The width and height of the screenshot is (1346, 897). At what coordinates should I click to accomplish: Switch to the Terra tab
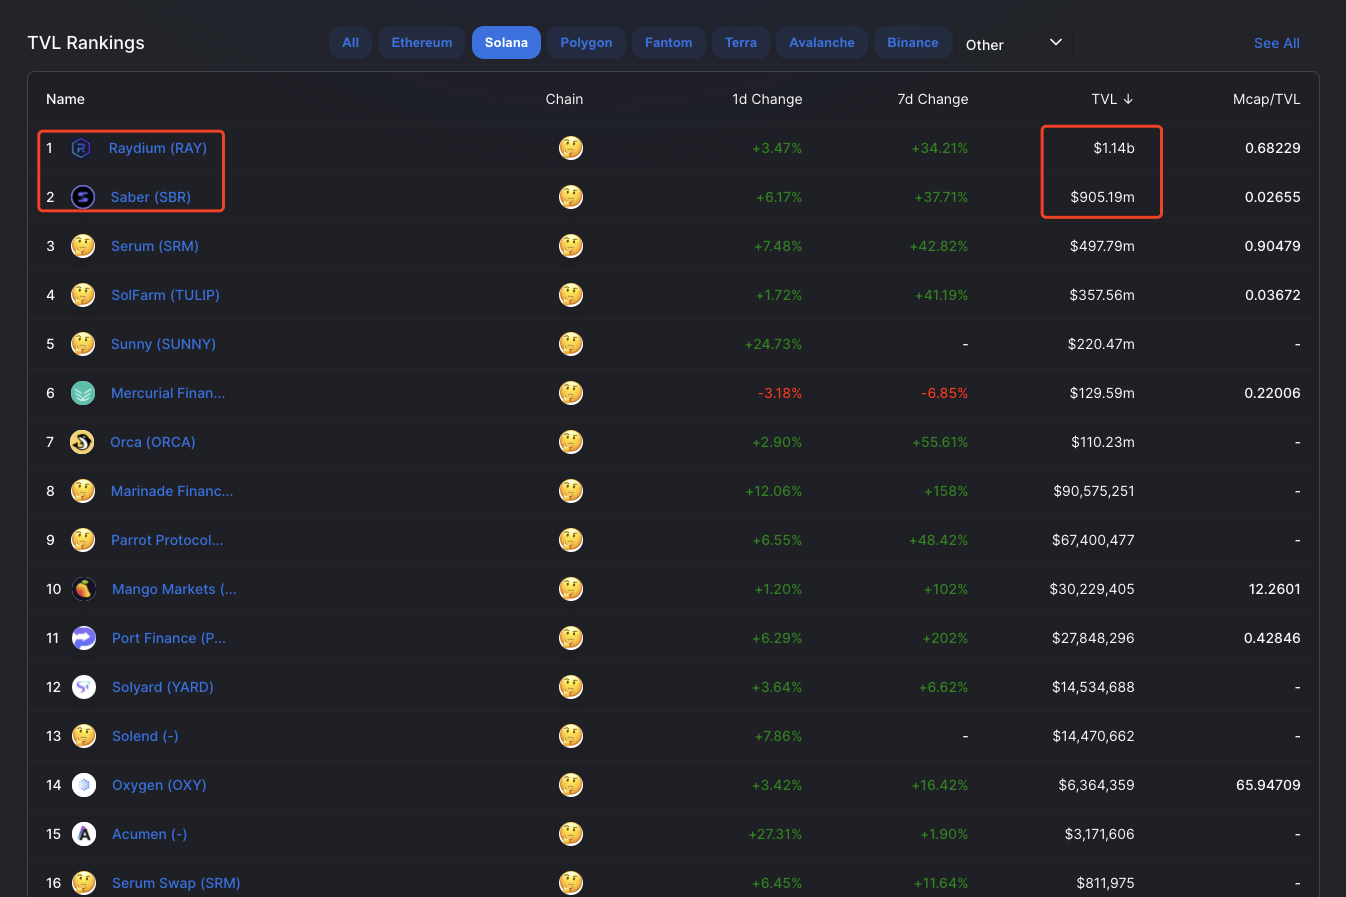click(x=741, y=43)
